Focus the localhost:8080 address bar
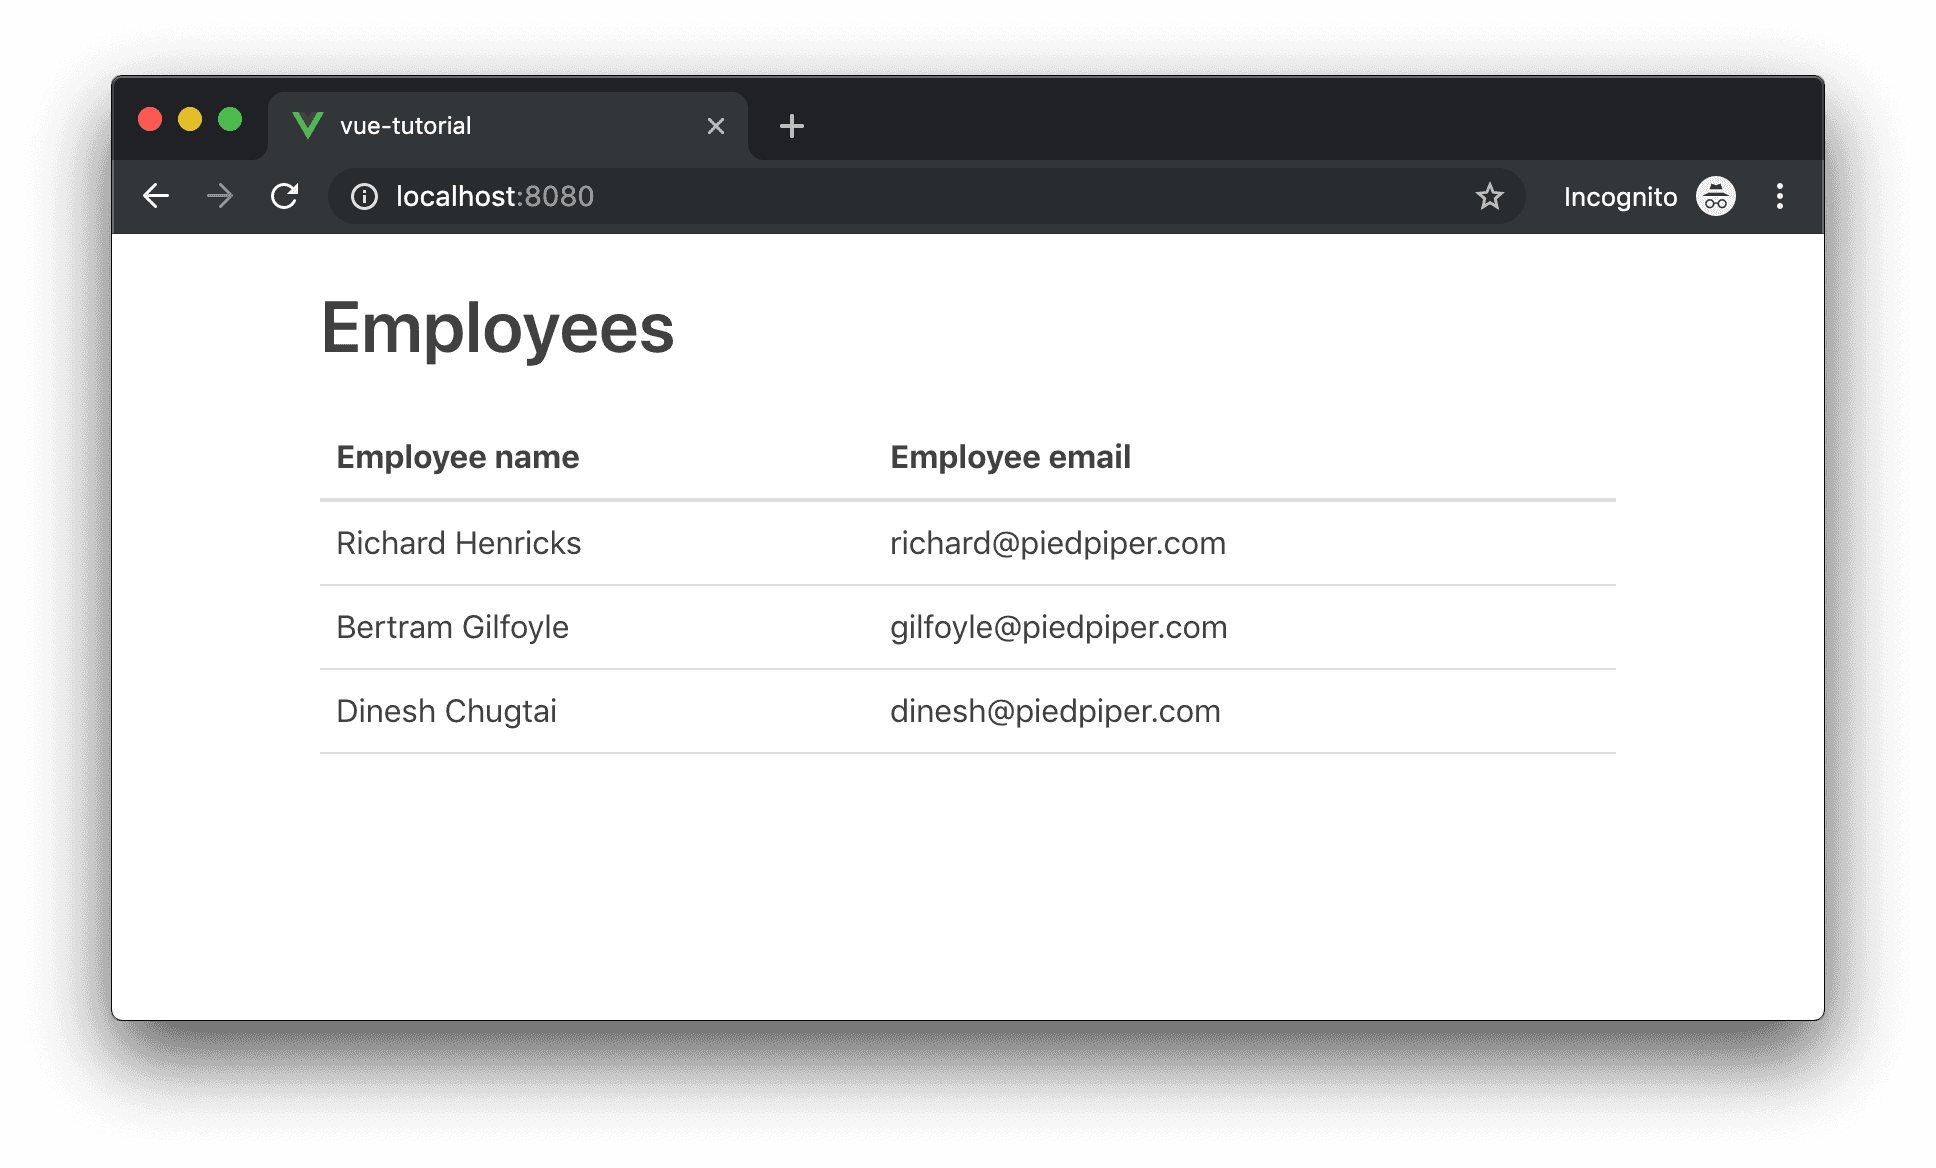1936x1168 pixels. click(x=926, y=196)
